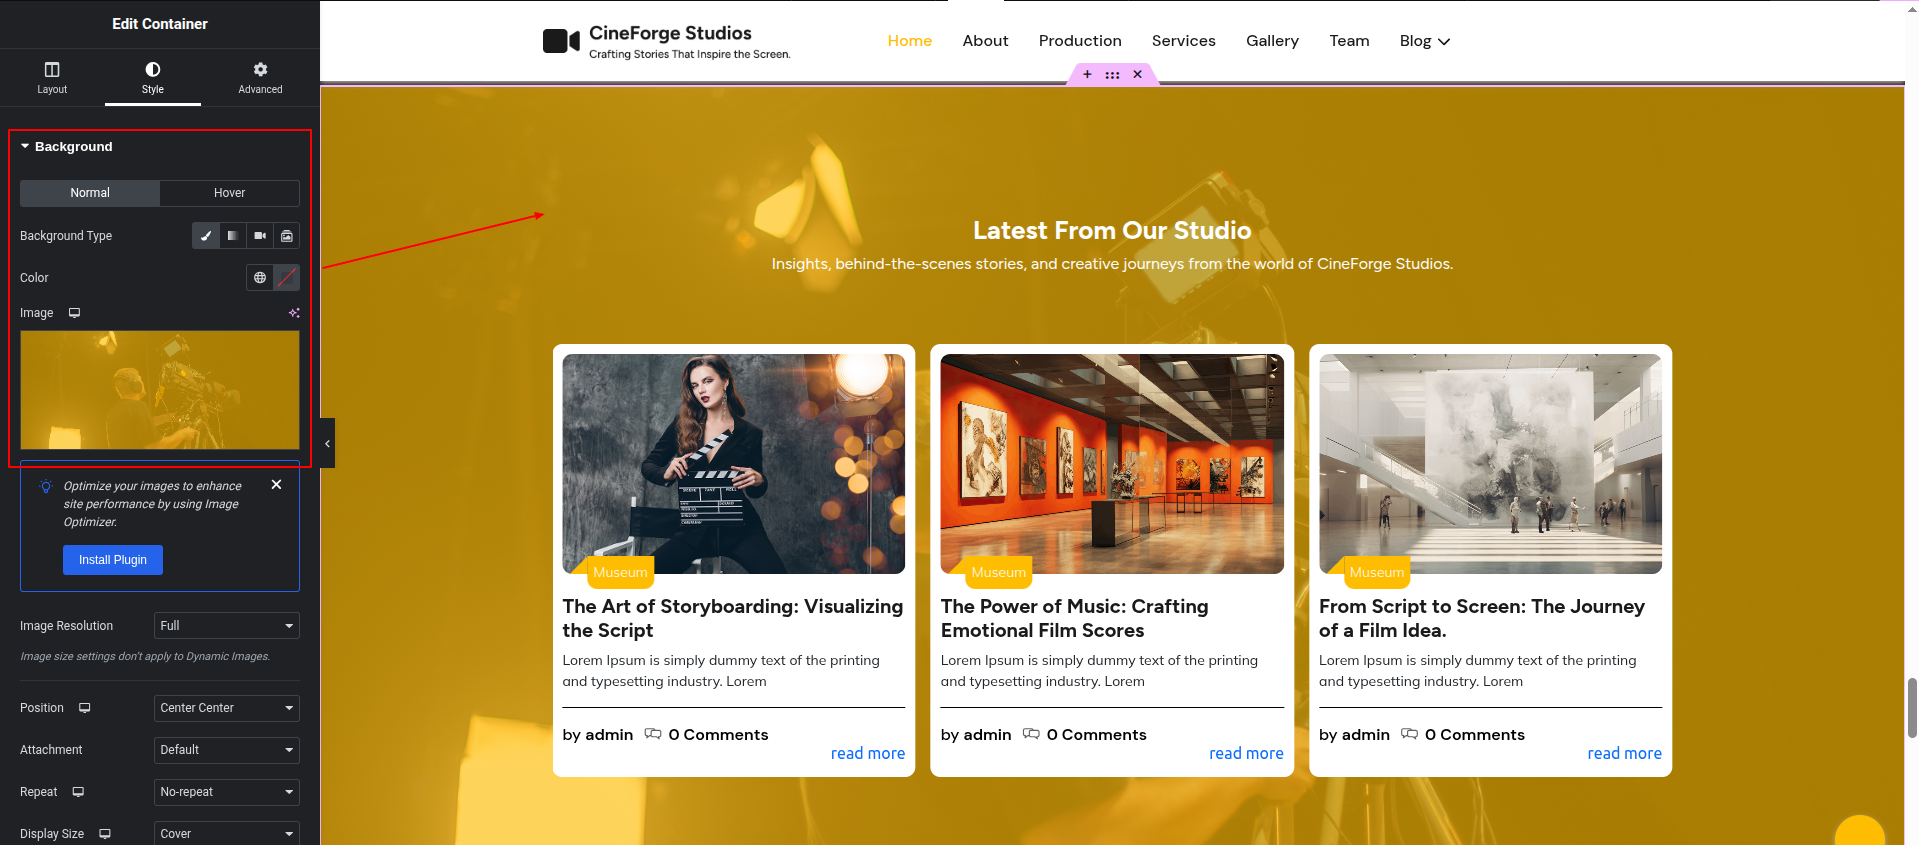
Task: Open the background color picker swatch
Action: click(287, 278)
